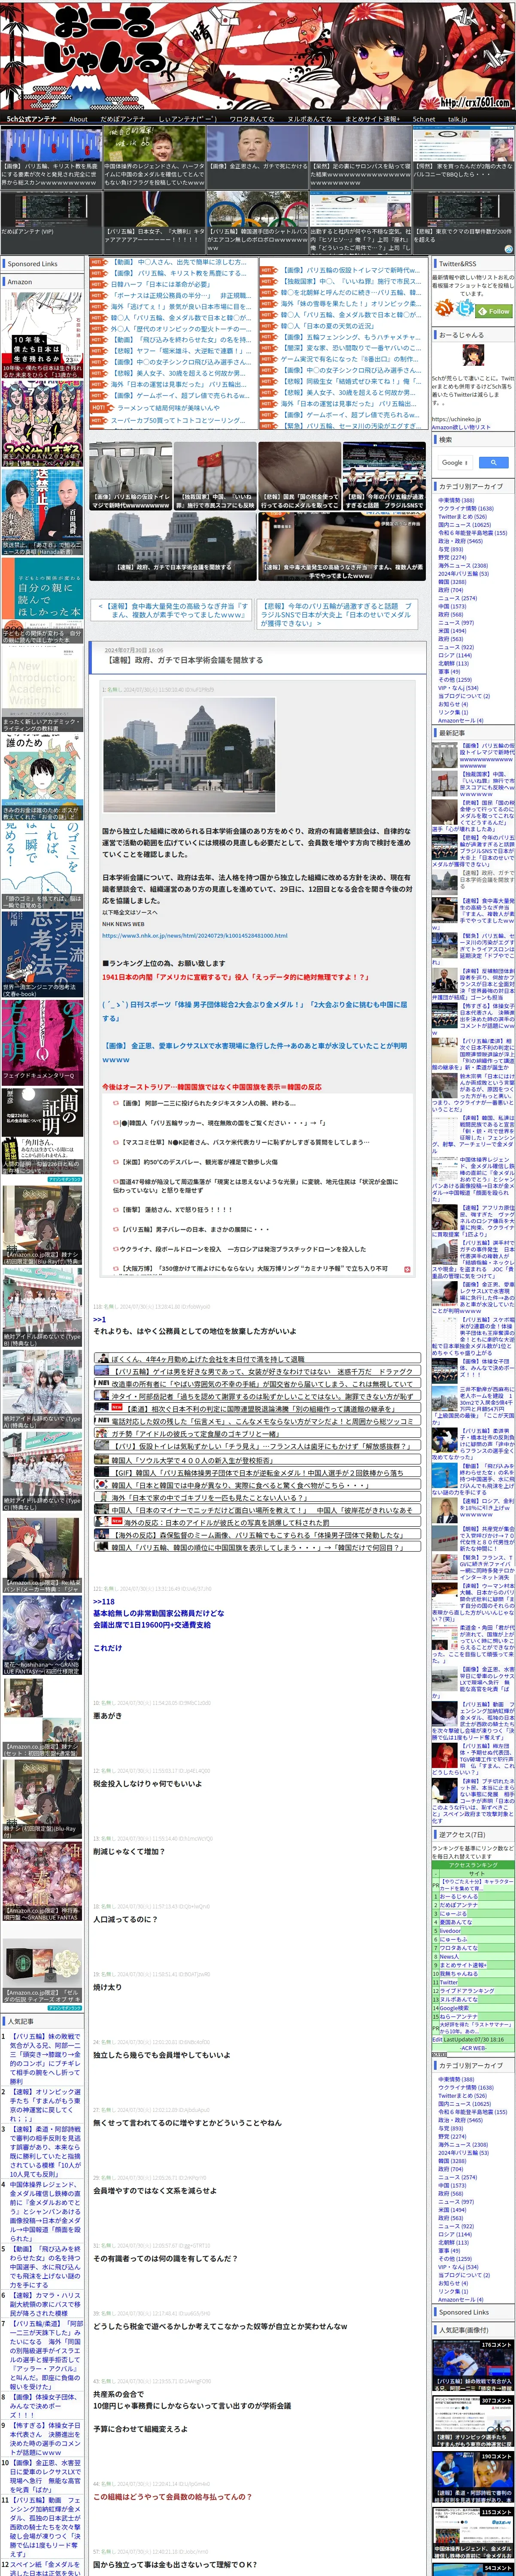Open the NHK news source URL link
The height and width of the screenshot is (2576, 516).
coord(194,935)
